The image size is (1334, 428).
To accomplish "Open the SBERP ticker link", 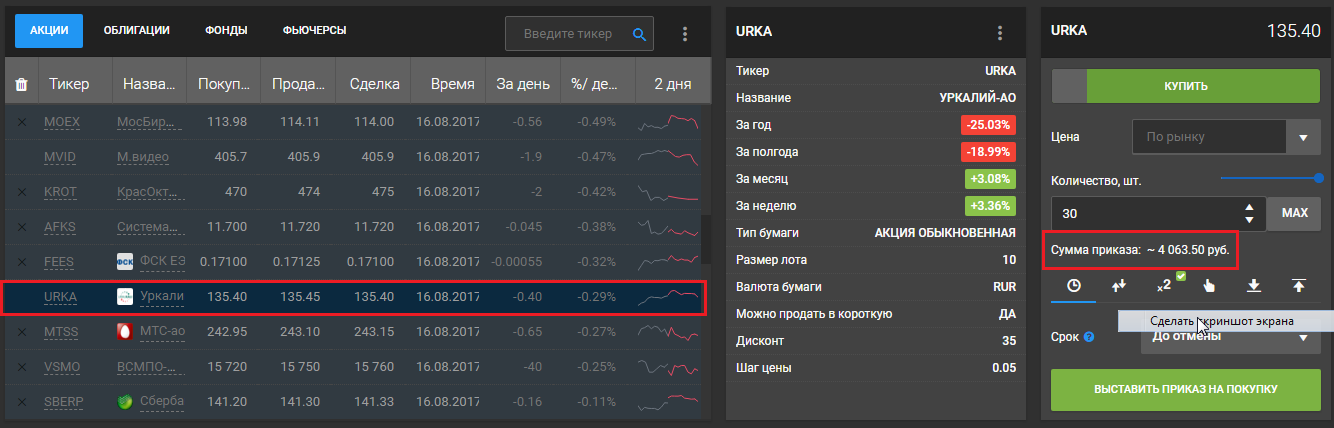I will click(x=65, y=402).
